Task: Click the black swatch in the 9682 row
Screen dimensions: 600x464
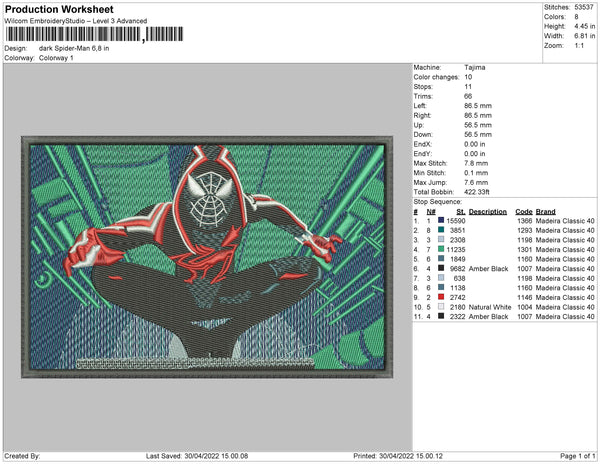Action: point(441,268)
